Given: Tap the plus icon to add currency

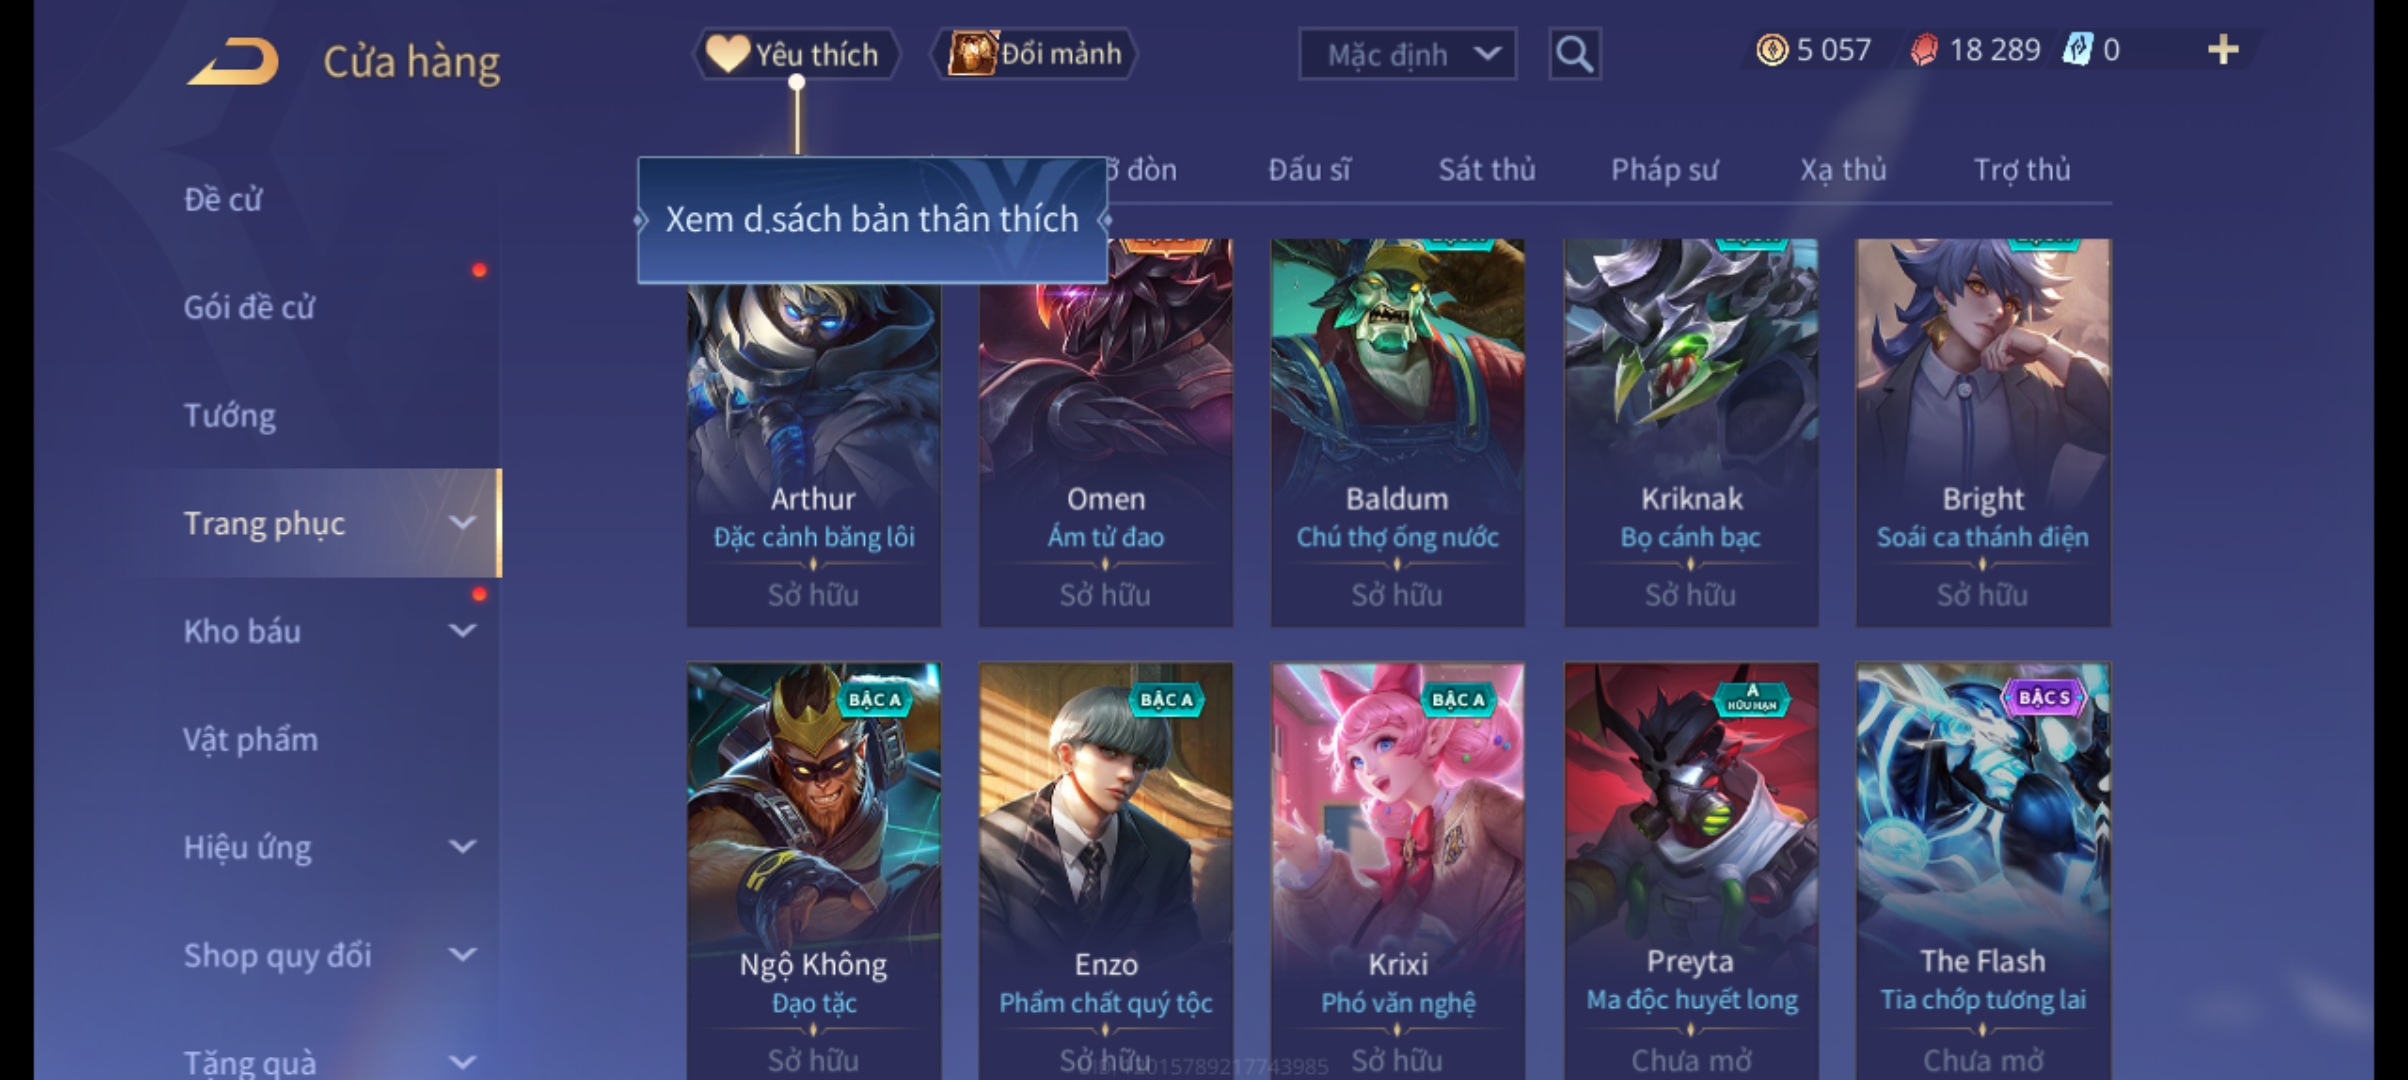Looking at the screenshot, I should tap(2222, 50).
